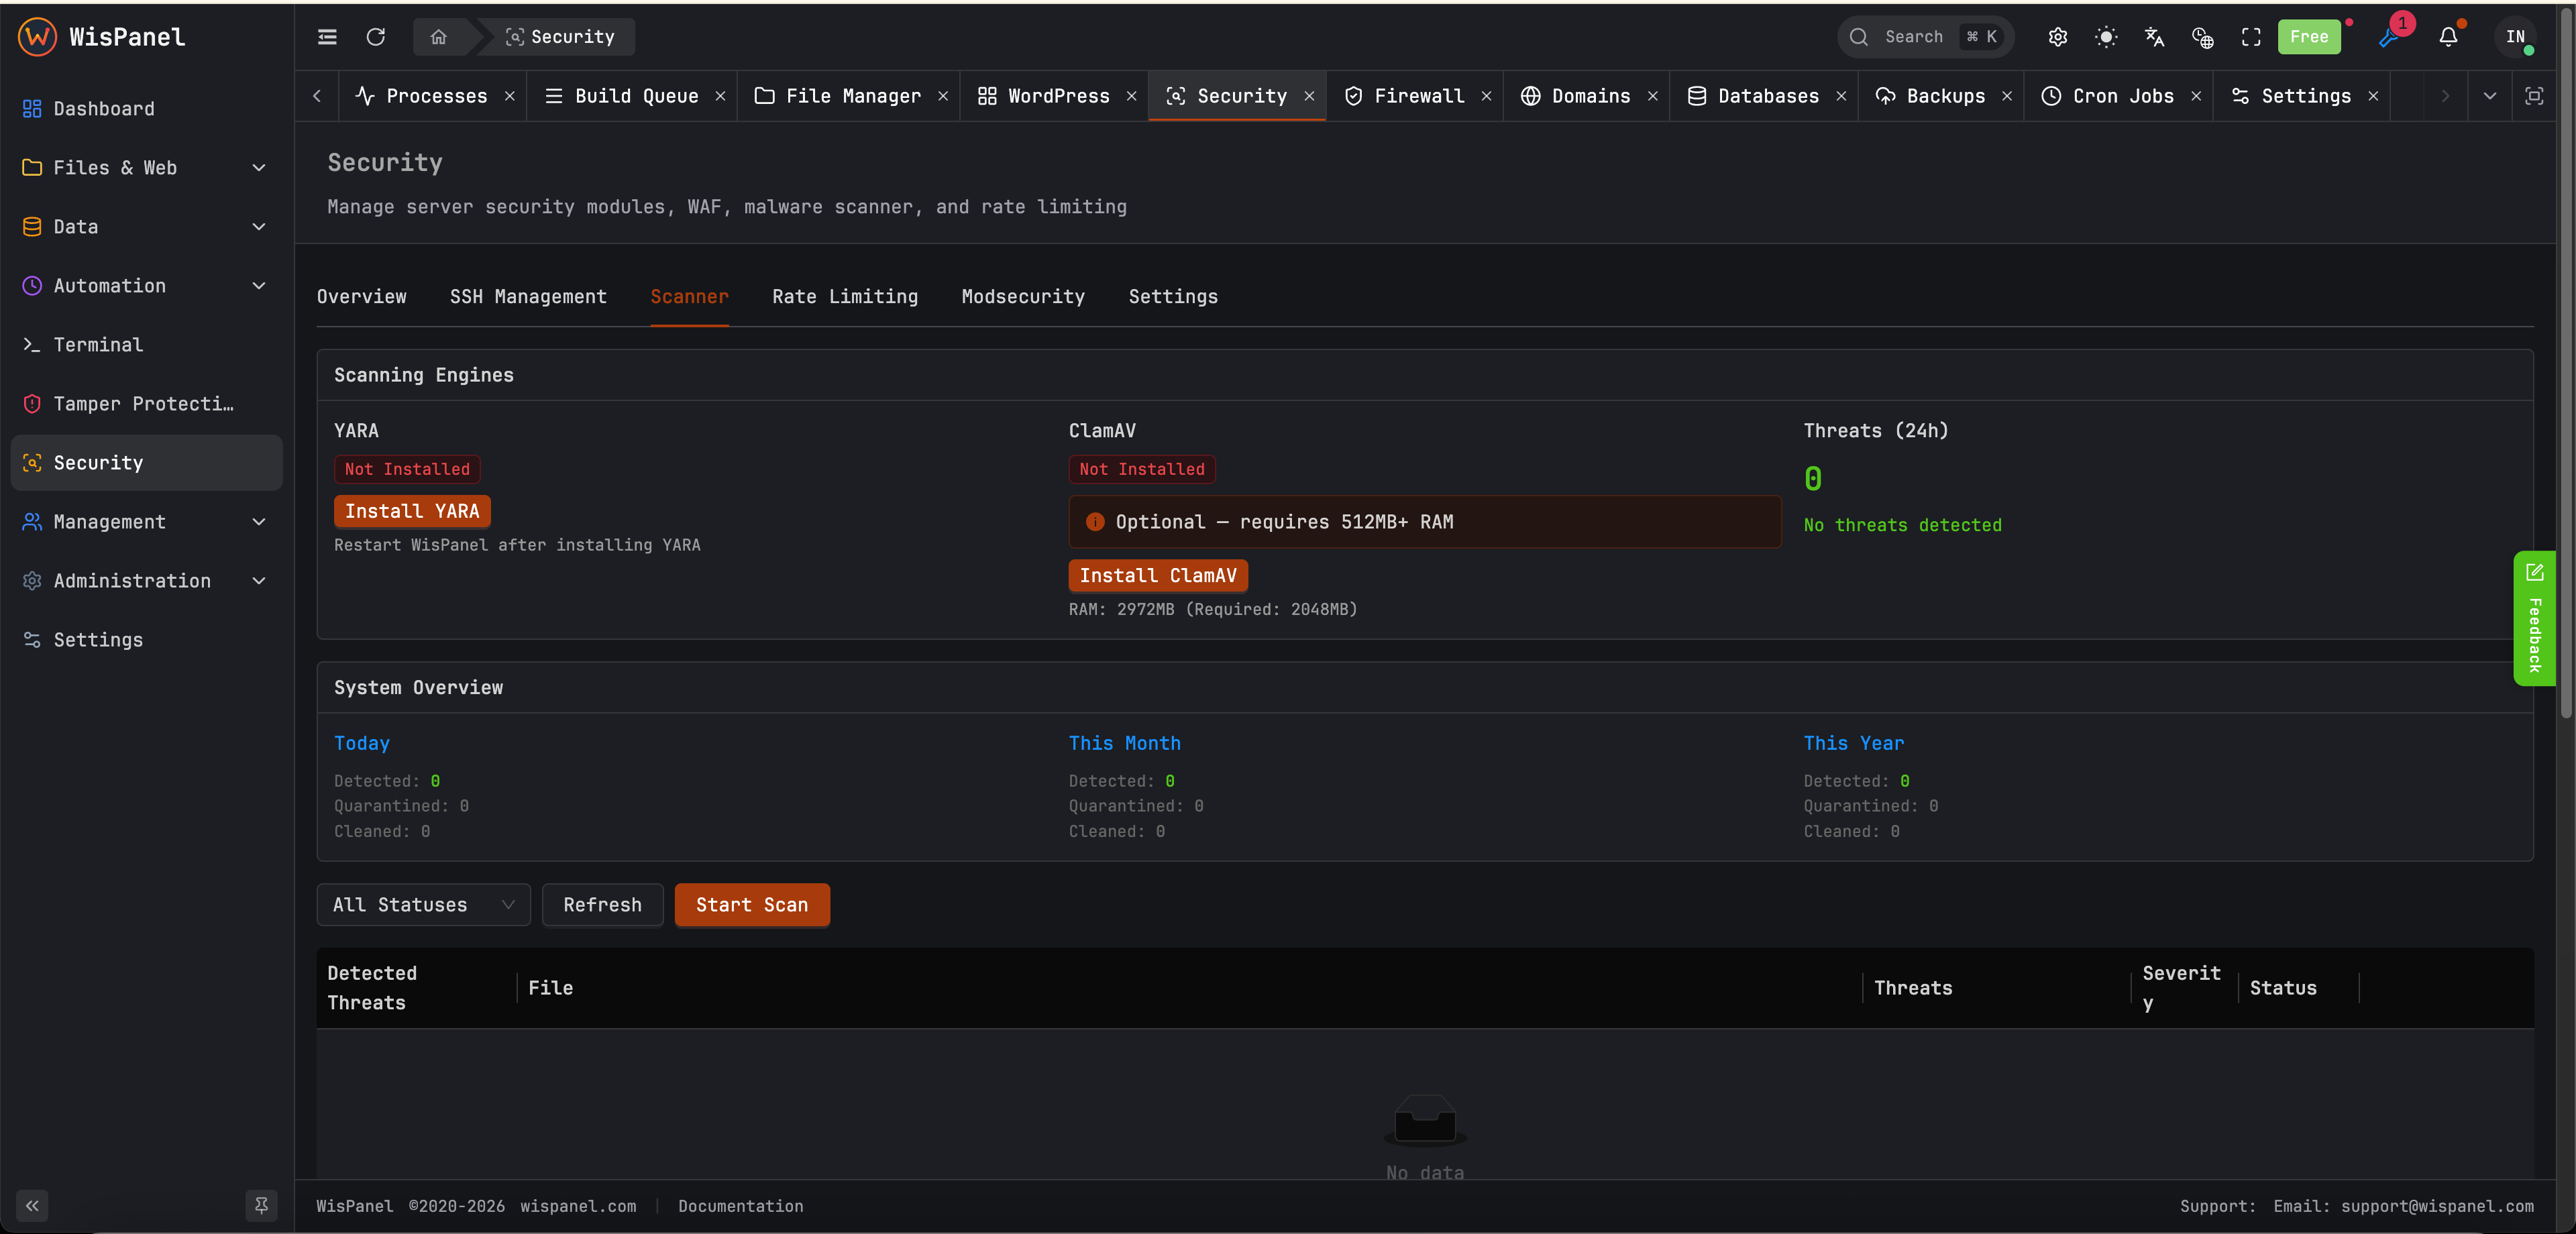
Task: Click the Install ClamAV button
Action: (x=1158, y=575)
